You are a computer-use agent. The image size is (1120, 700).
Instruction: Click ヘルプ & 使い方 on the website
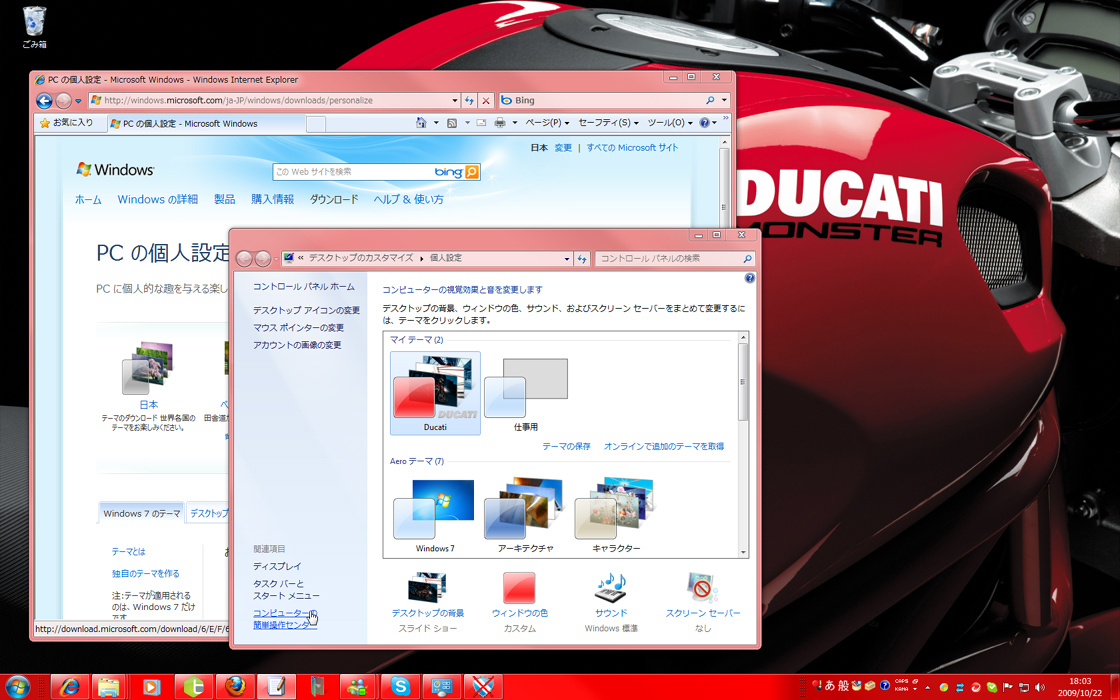[408, 199]
